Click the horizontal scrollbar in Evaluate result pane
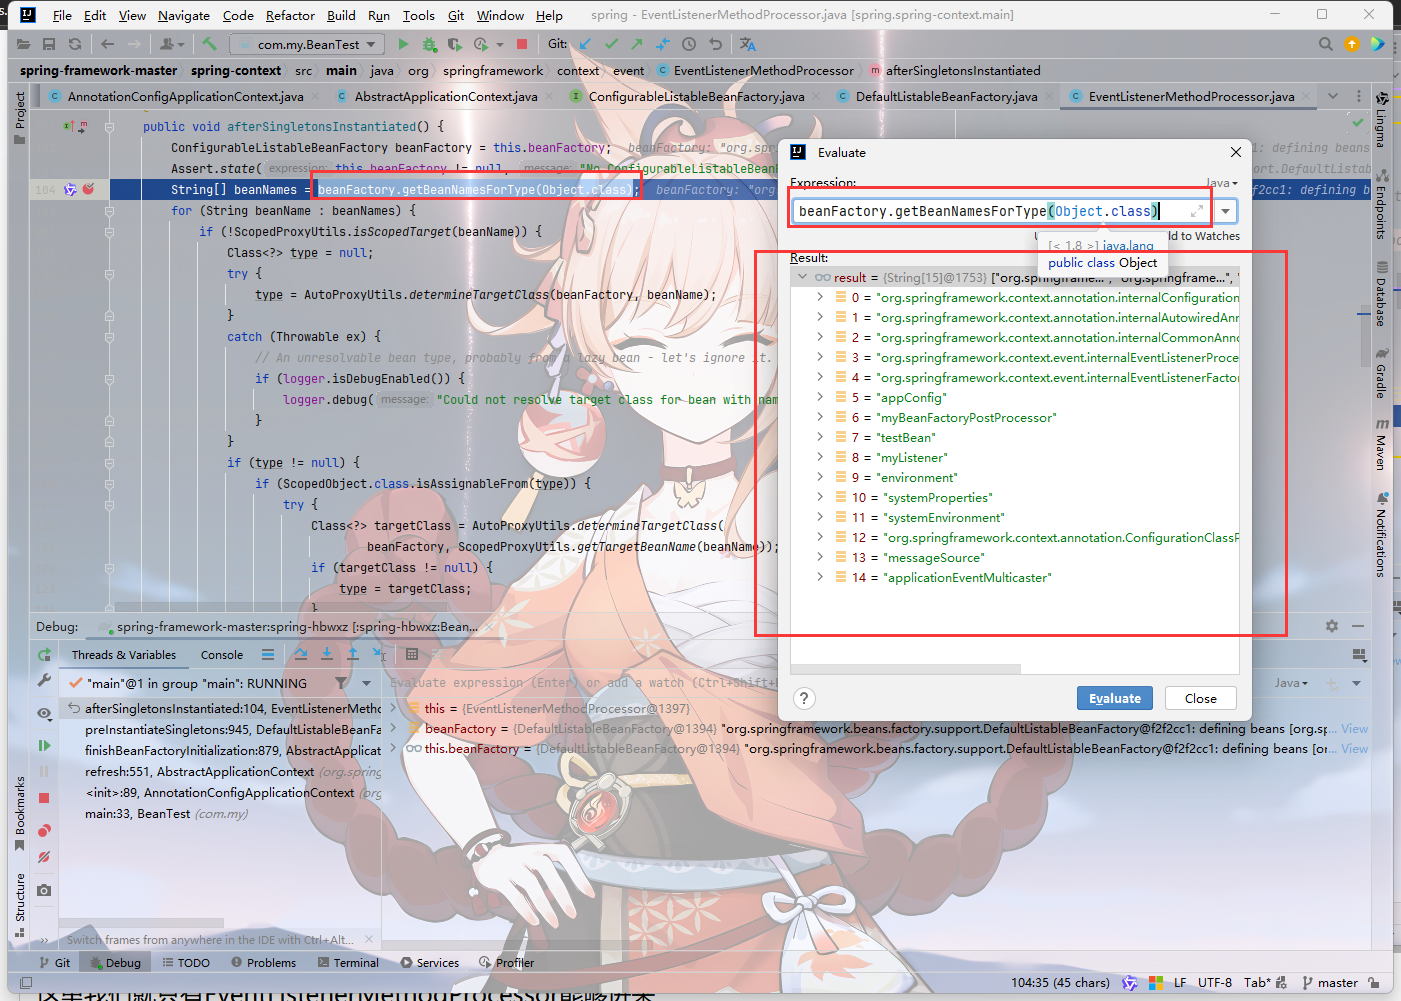The width and height of the screenshot is (1401, 1001). [x=906, y=668]
